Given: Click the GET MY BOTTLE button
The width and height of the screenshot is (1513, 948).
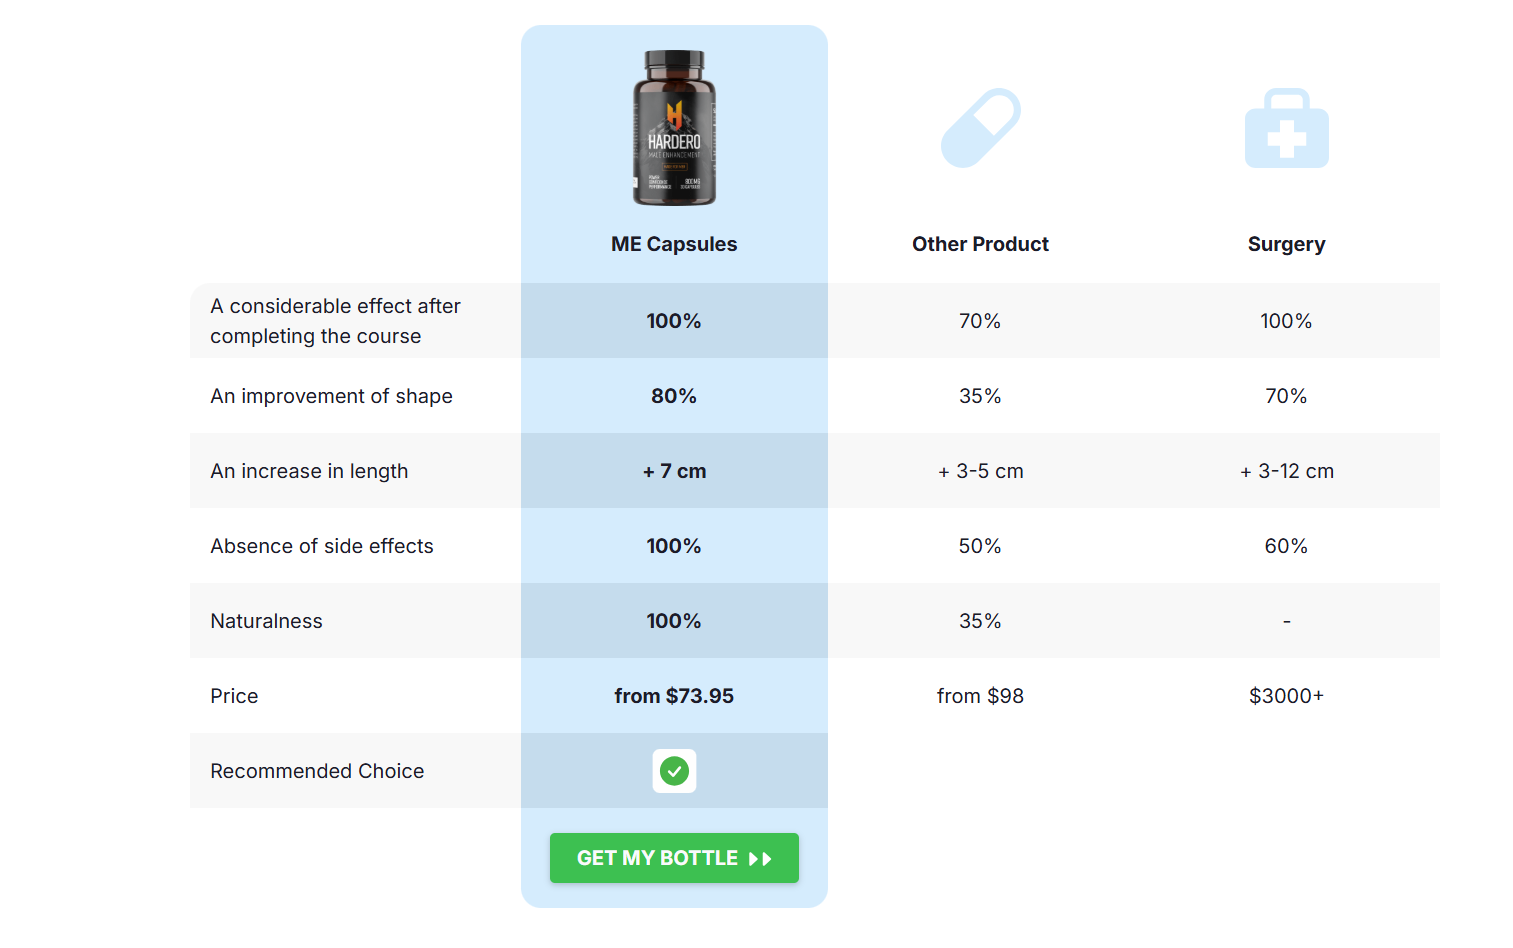Looking at the screenshot, I should pos(674,858).
